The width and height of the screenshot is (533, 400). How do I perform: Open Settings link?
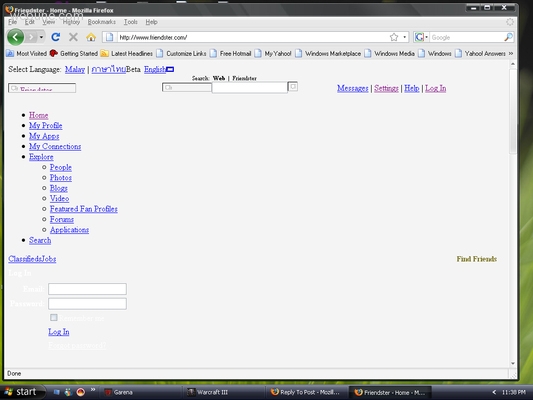point(386,88)
